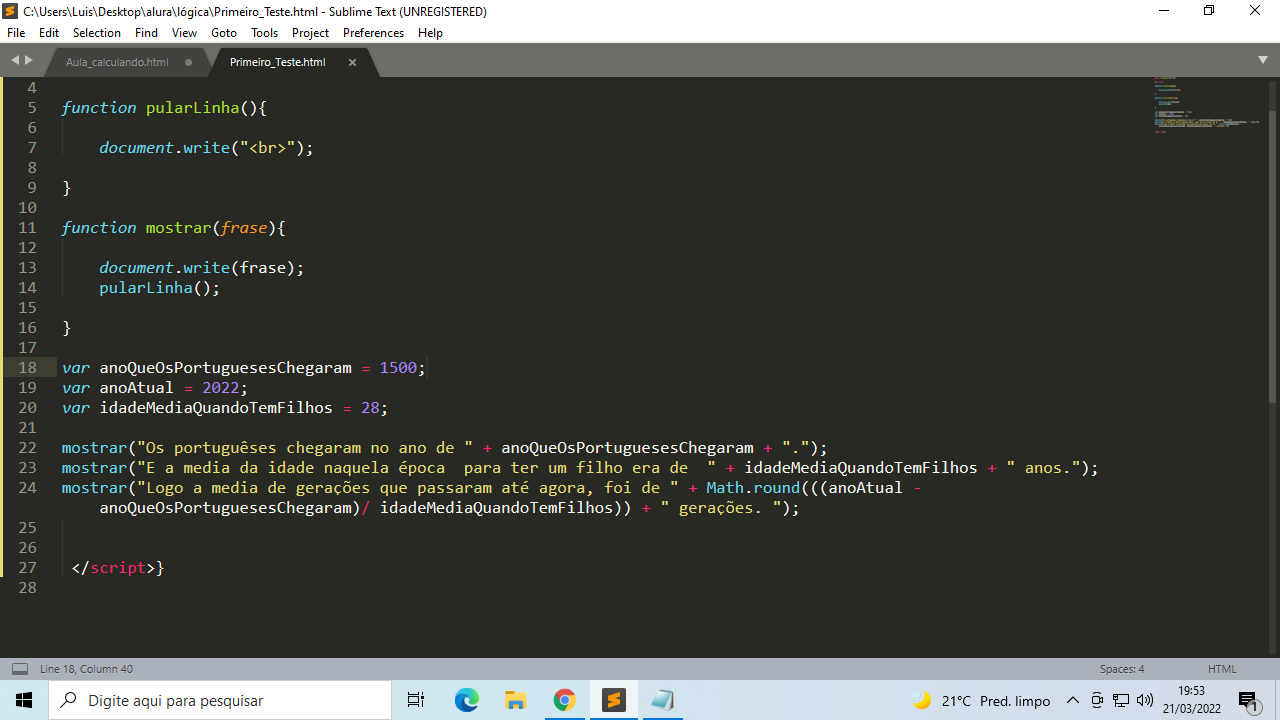
Task: Show hidden system tray icons
Action: 1073,700
